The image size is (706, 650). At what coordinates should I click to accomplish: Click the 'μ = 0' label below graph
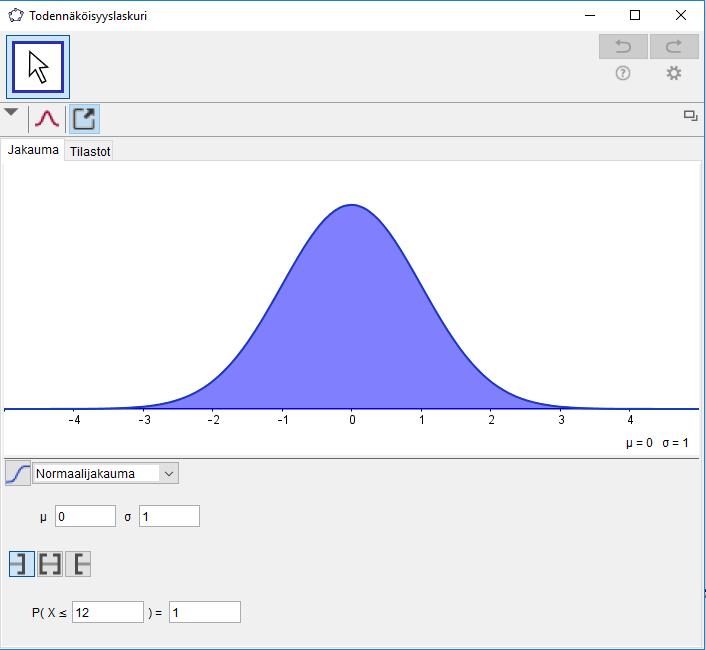[x=639, y=443]
